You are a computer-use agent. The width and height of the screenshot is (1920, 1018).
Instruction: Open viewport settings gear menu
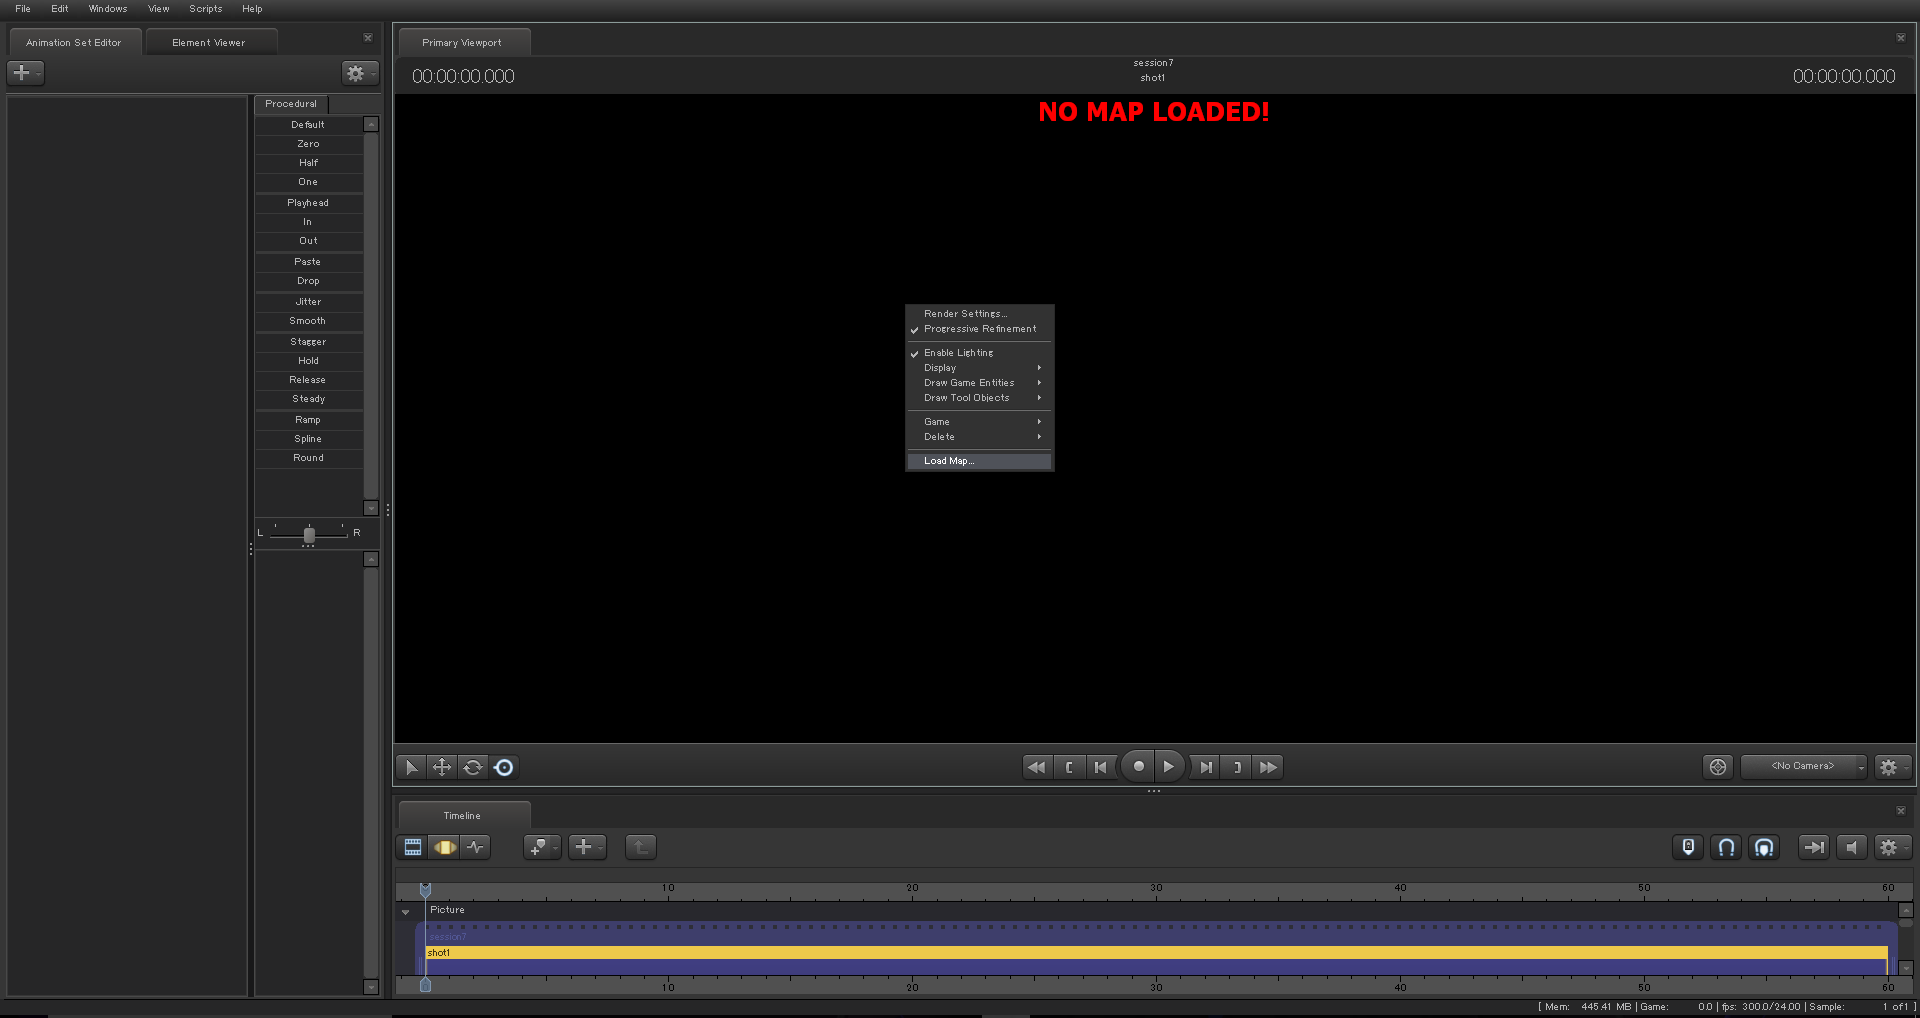[x=1892, y=767]
